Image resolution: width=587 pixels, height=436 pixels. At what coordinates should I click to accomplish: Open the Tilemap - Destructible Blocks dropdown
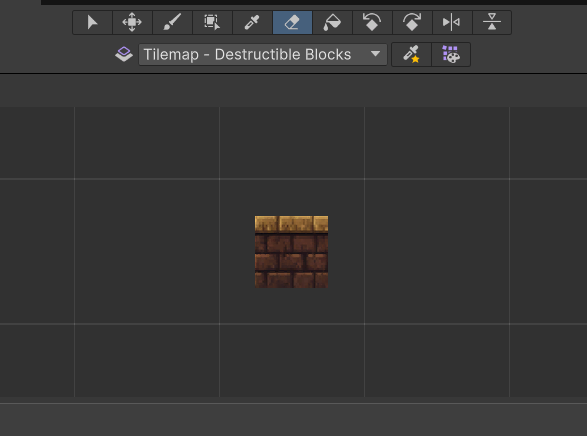point(262,55)
